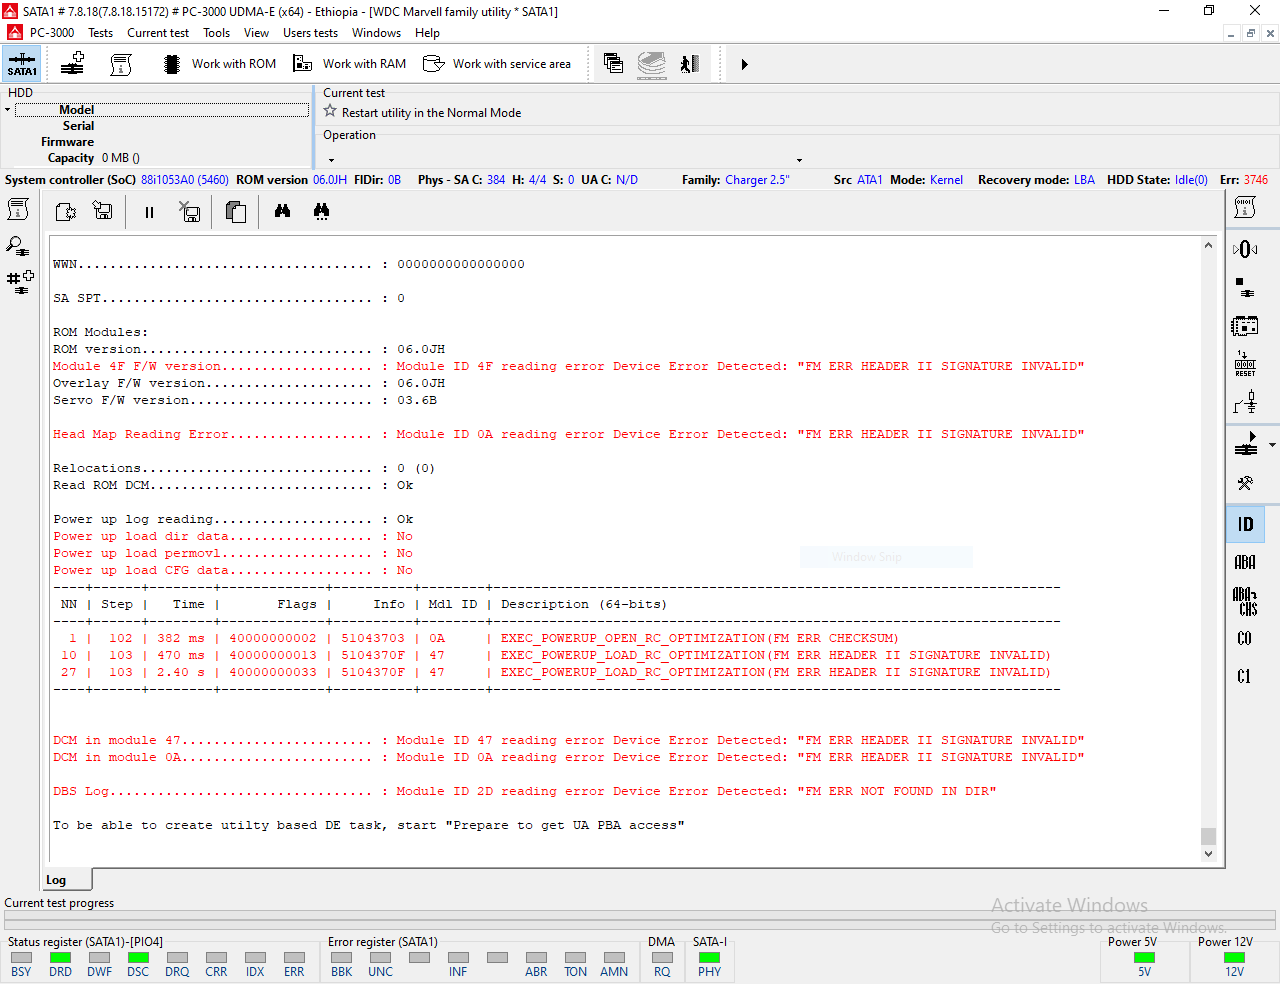
Task: Click the find binoculars icon
Action: [282, 211]
